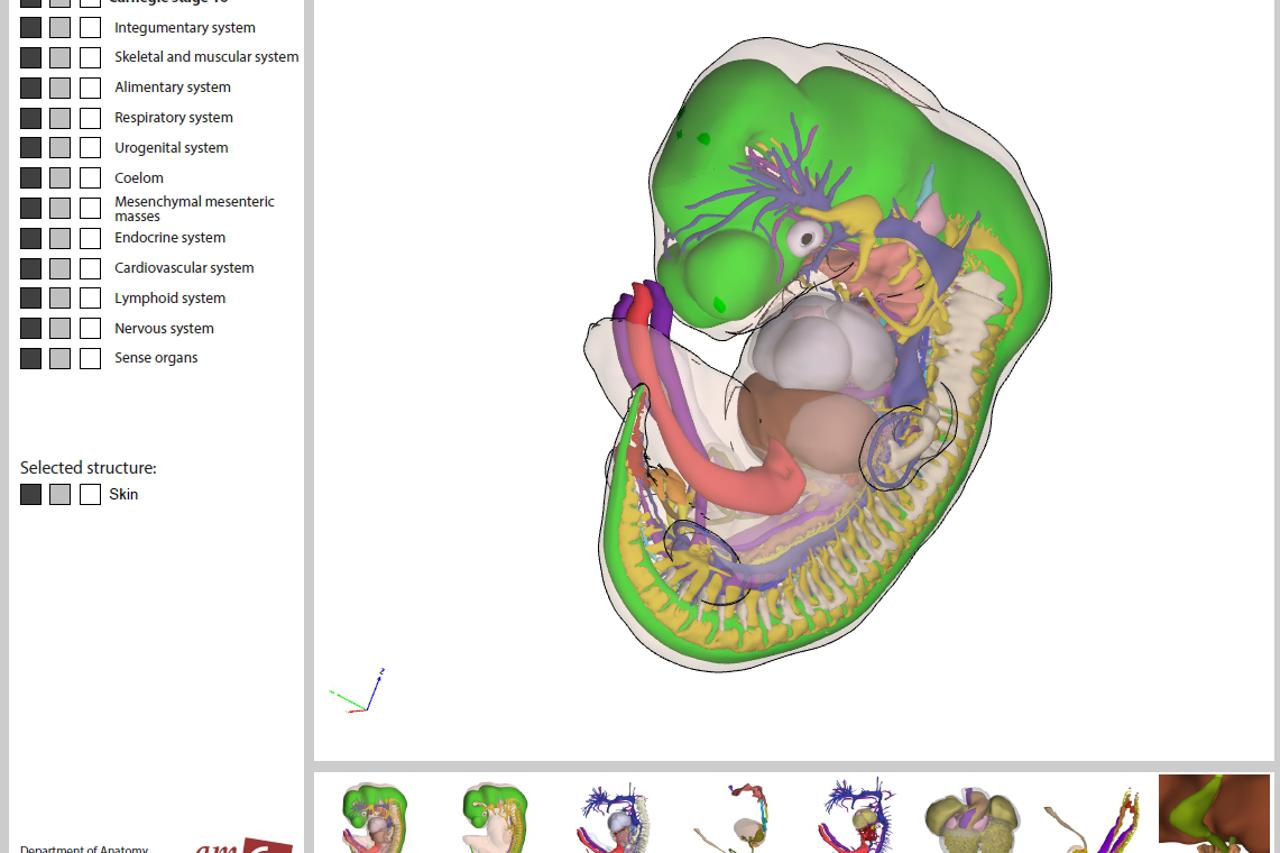The height and width of the screenshot is (853, 1280).
Task: Hide Cardiovascular system with its white square
Action: click(x=90, y=268)
